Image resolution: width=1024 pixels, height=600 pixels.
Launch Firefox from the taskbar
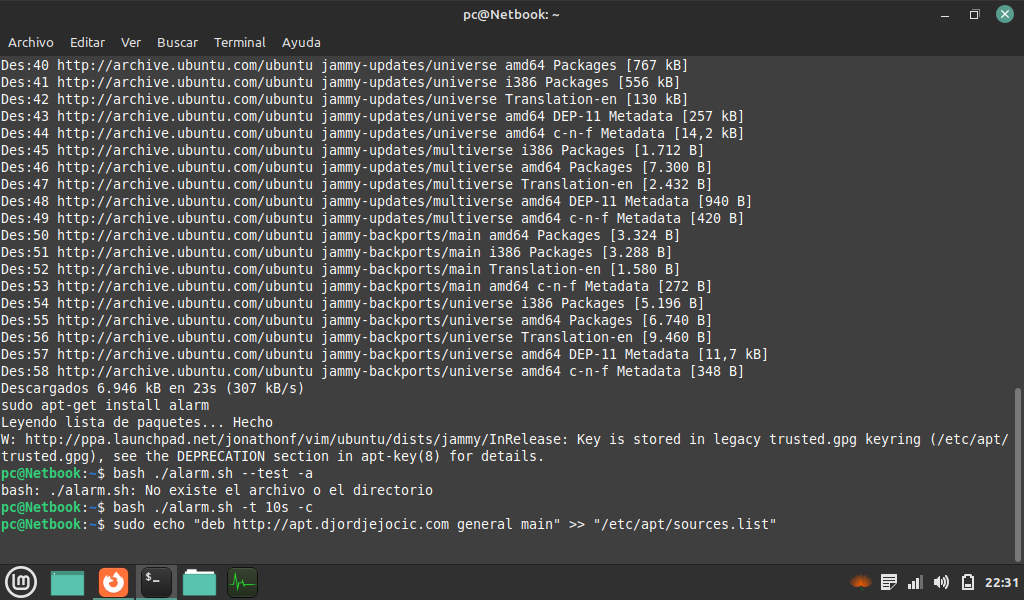[113, 582]
